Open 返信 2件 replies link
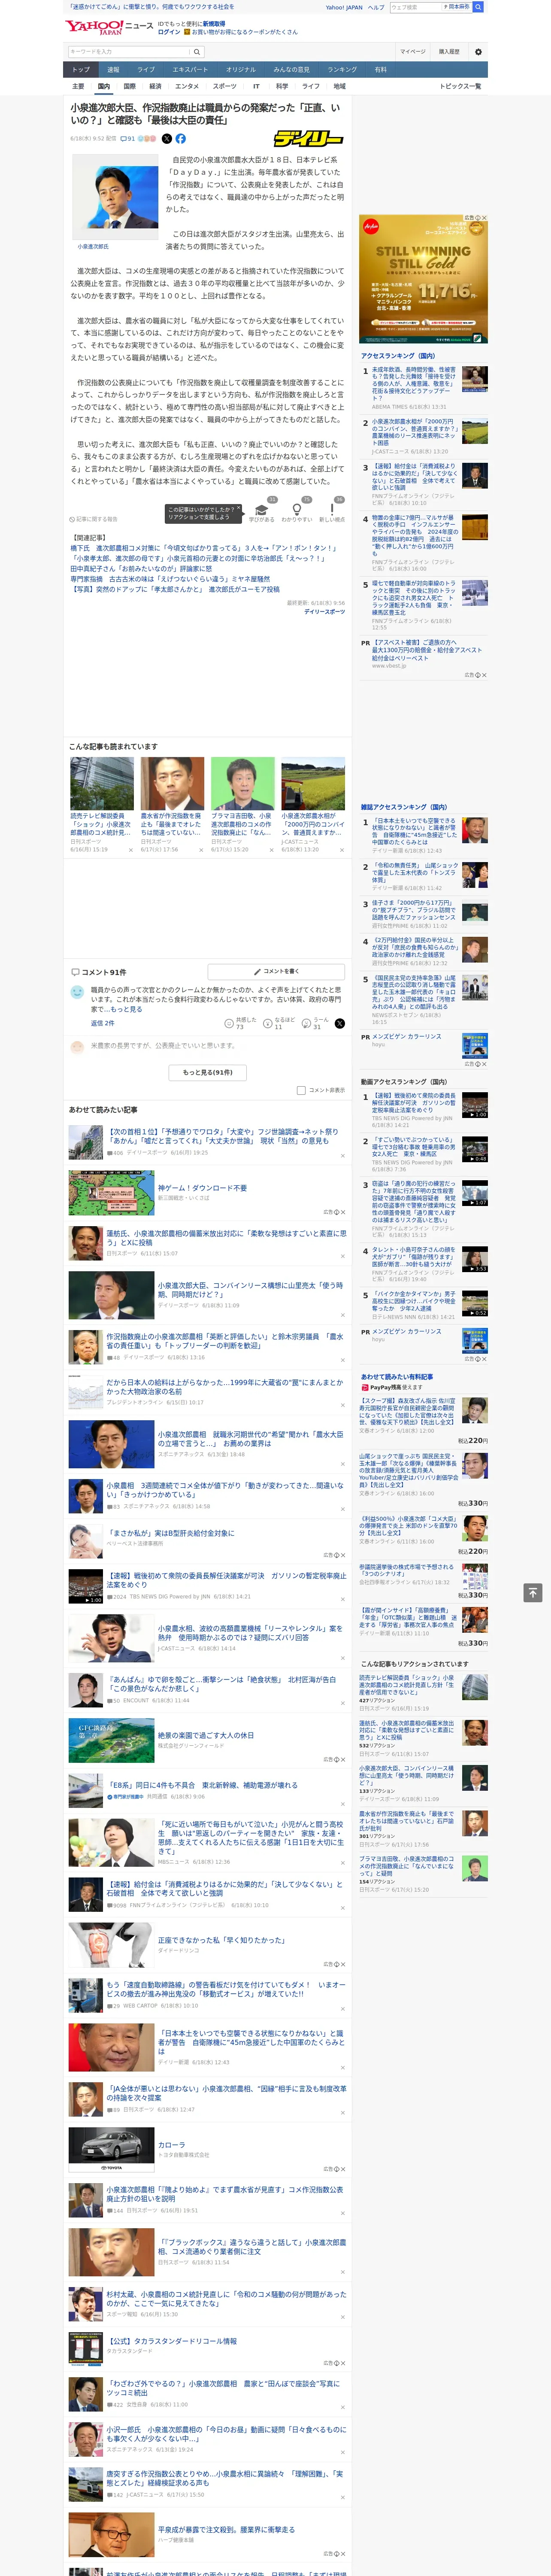551x2576 pixels. click(103, 1023)
